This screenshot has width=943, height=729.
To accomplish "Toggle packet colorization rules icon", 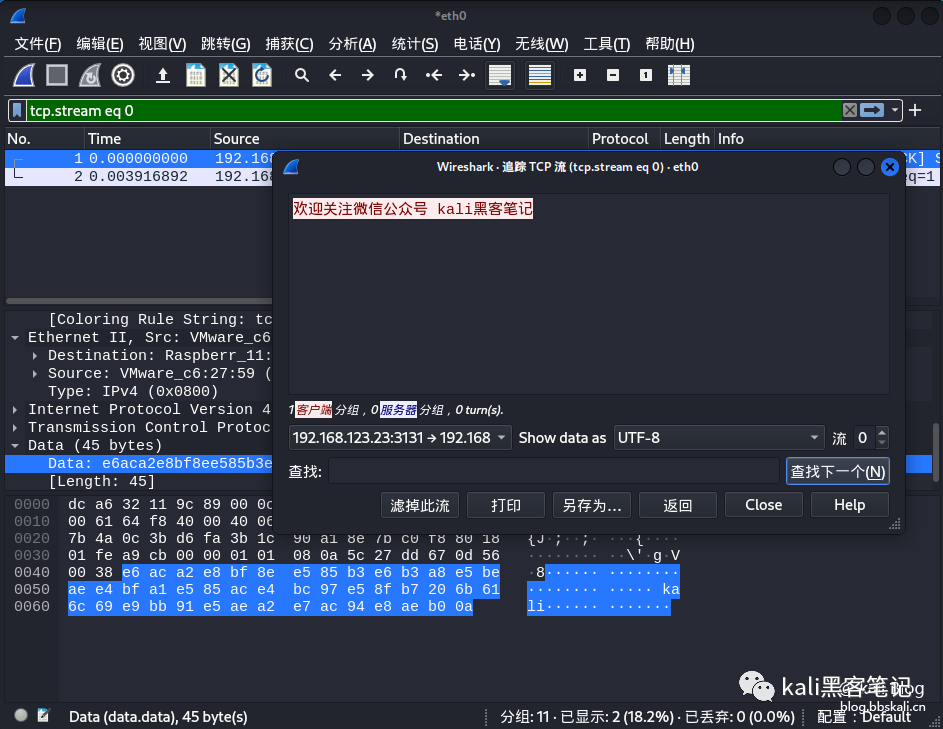I will 539,75.
